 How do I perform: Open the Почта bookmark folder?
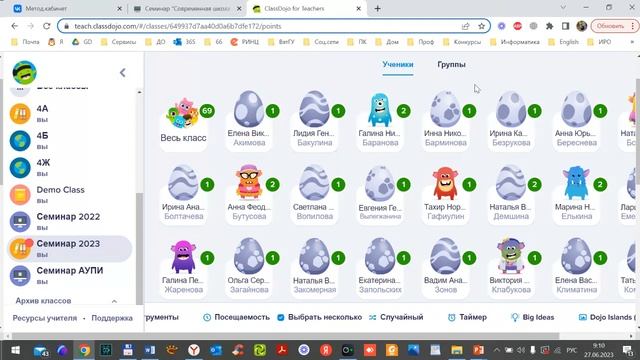(x=26, y=42)
